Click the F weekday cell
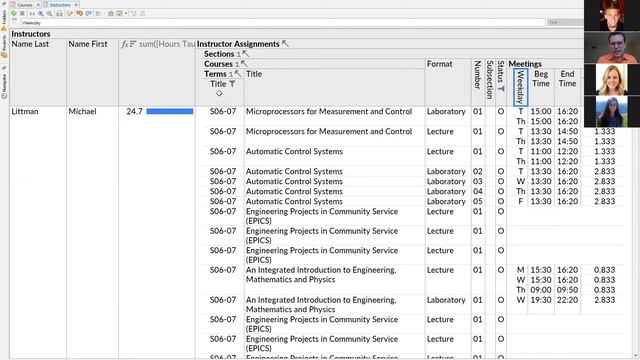The width and height of the screenshot is (640, 360). click(520, 201)
